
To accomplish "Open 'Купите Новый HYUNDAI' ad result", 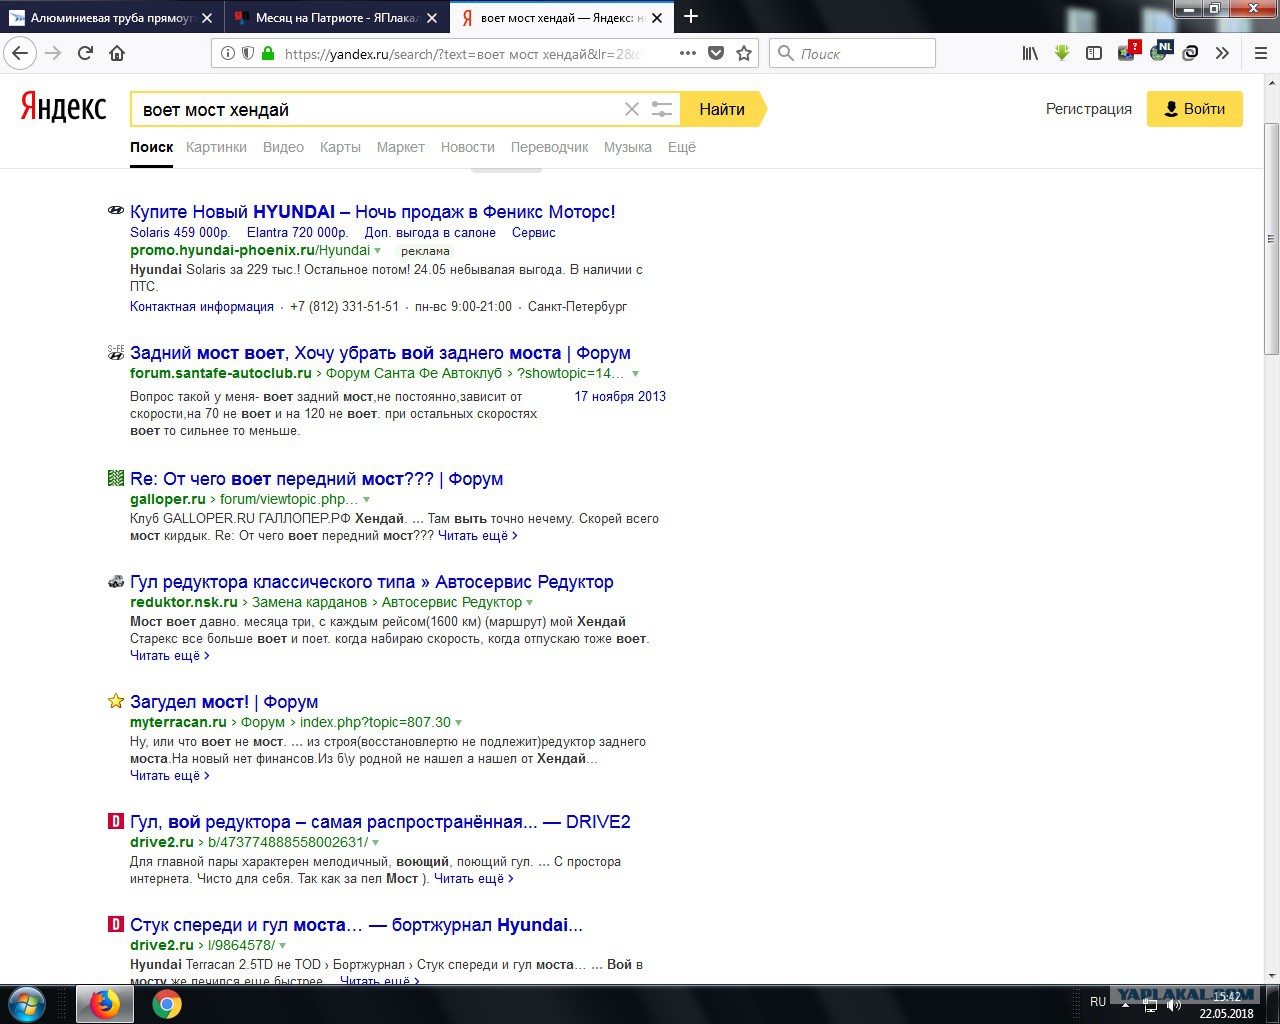I will tap(373, 212).
